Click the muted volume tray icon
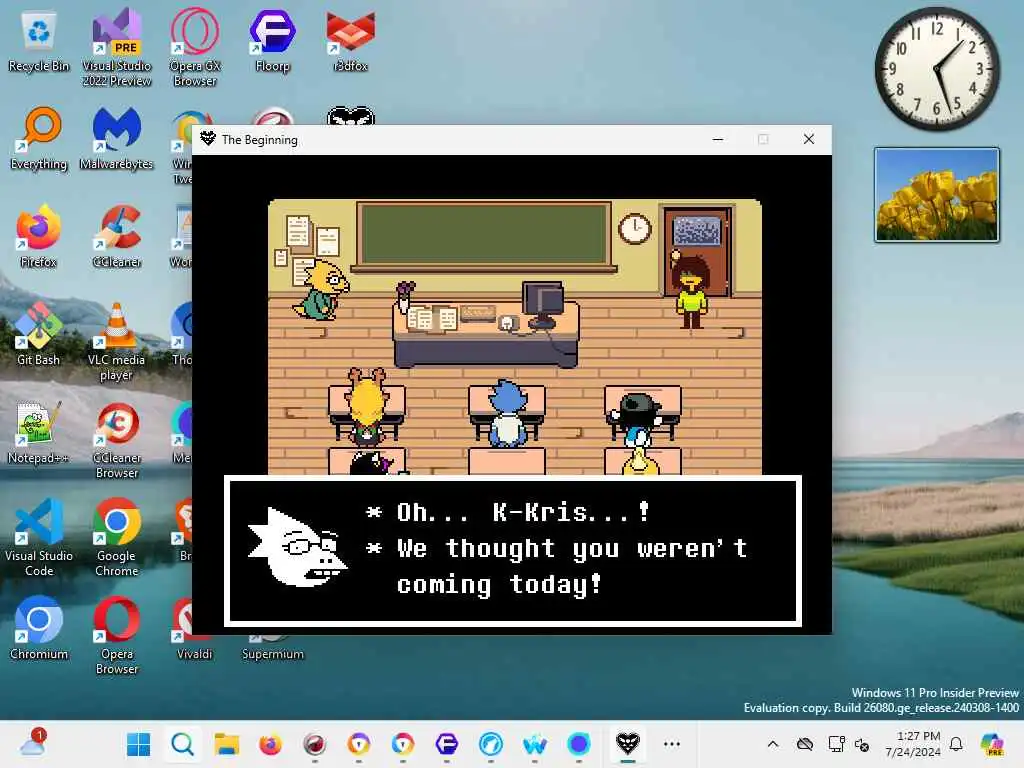 pos(862,744)
